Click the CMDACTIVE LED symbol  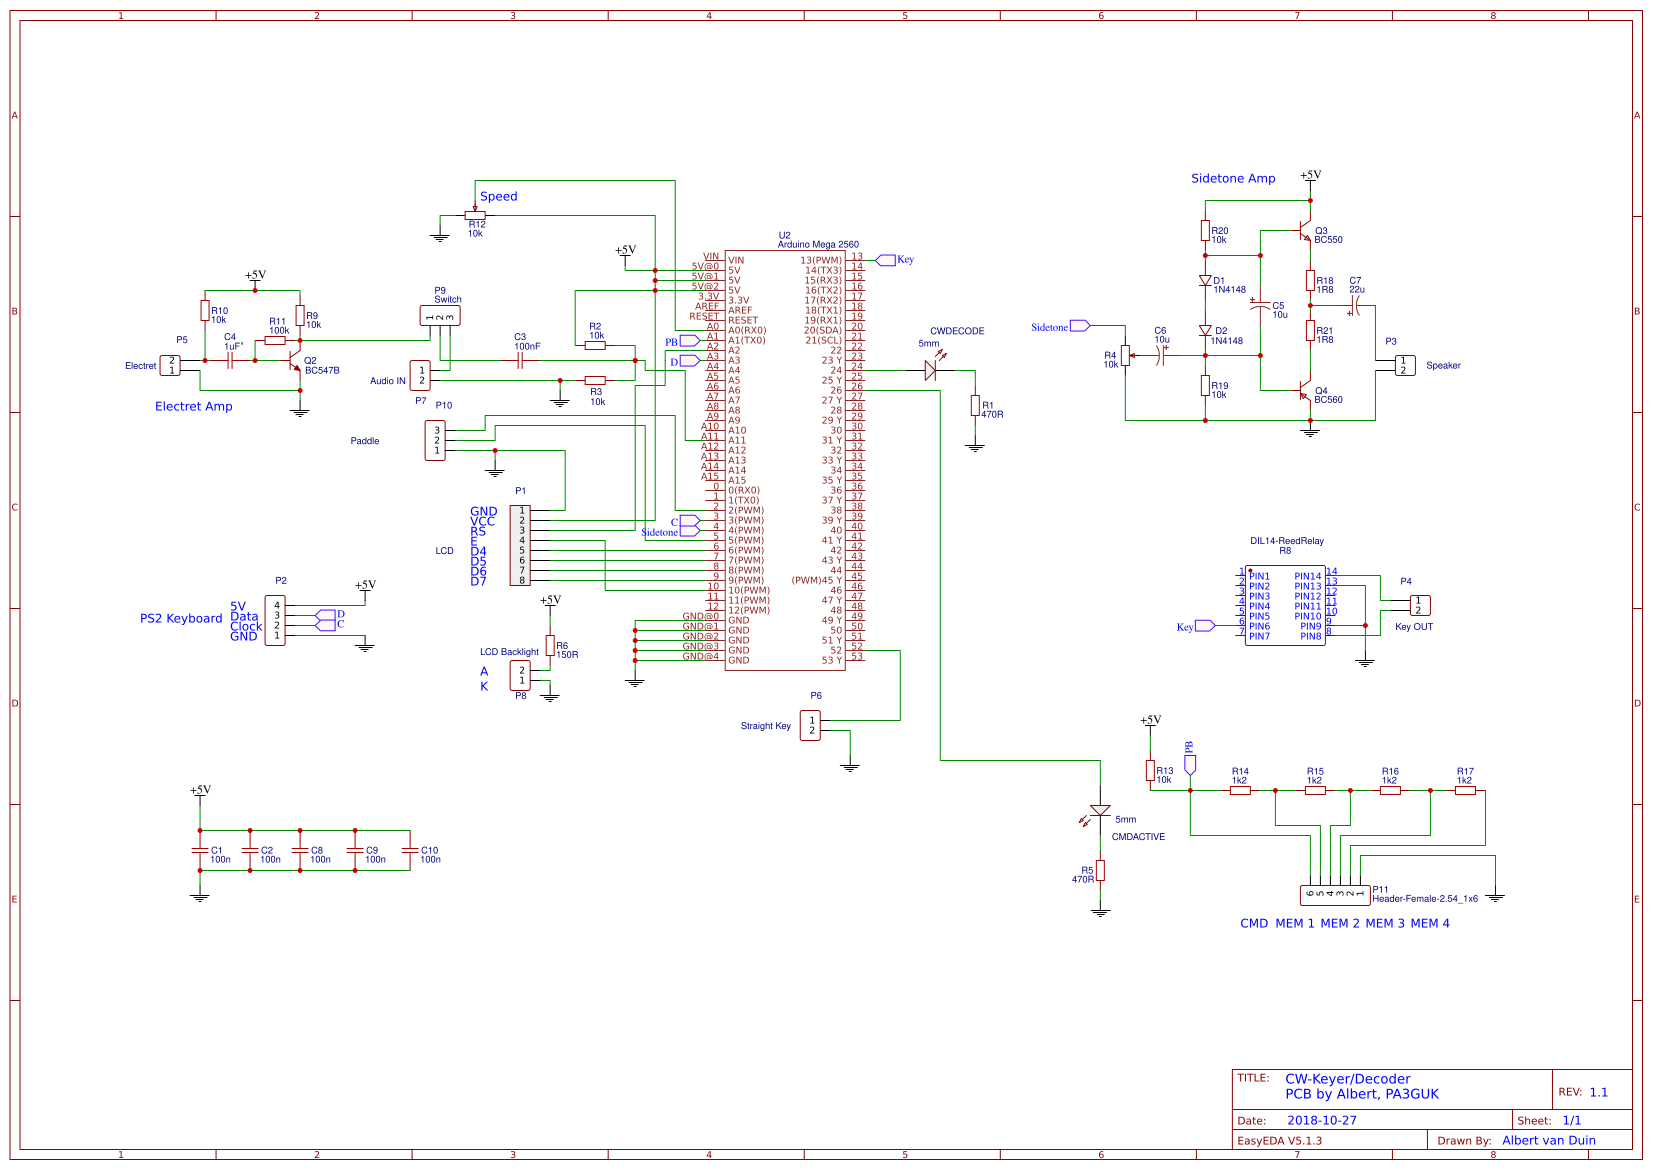[x=1101, y=813]
